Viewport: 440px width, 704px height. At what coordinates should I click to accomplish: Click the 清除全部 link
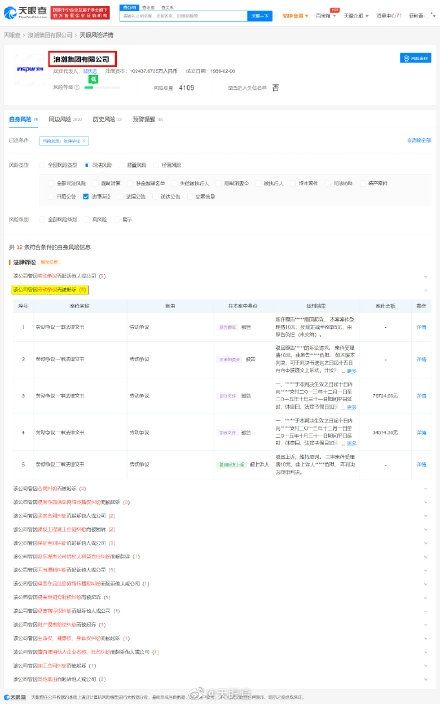click(419, 141)
